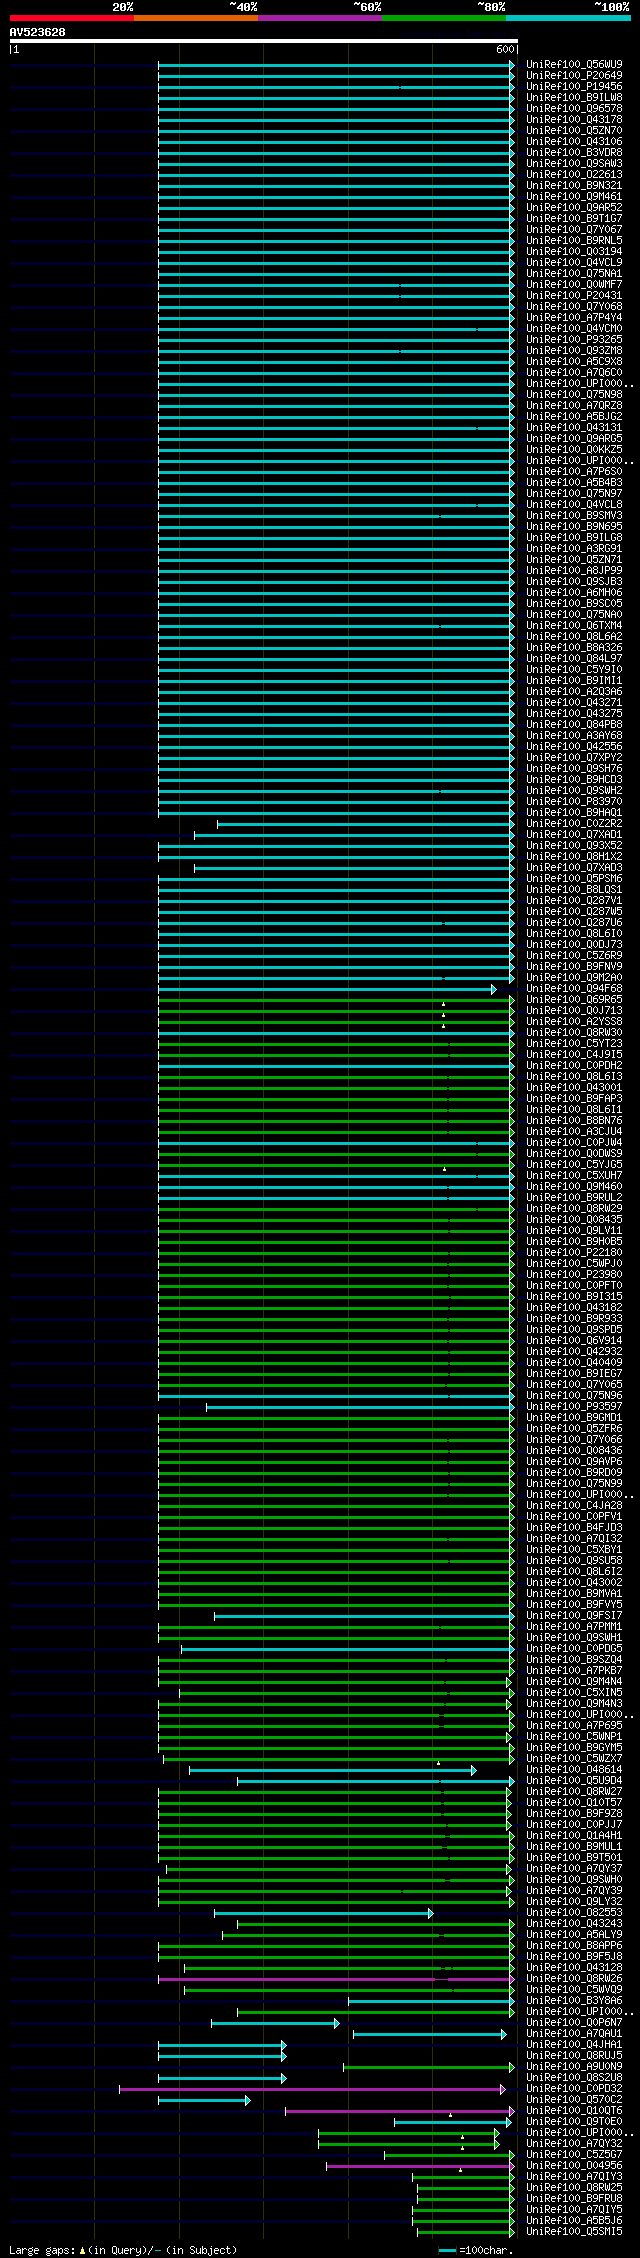Select the UniRef100_A8JP99 label
This screenshot has height=2258, width=640.
point(574,570)
